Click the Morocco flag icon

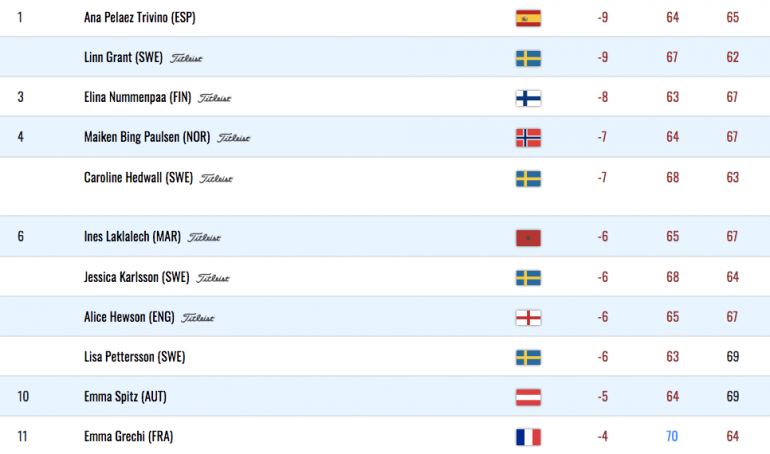[x=528, y=238]
